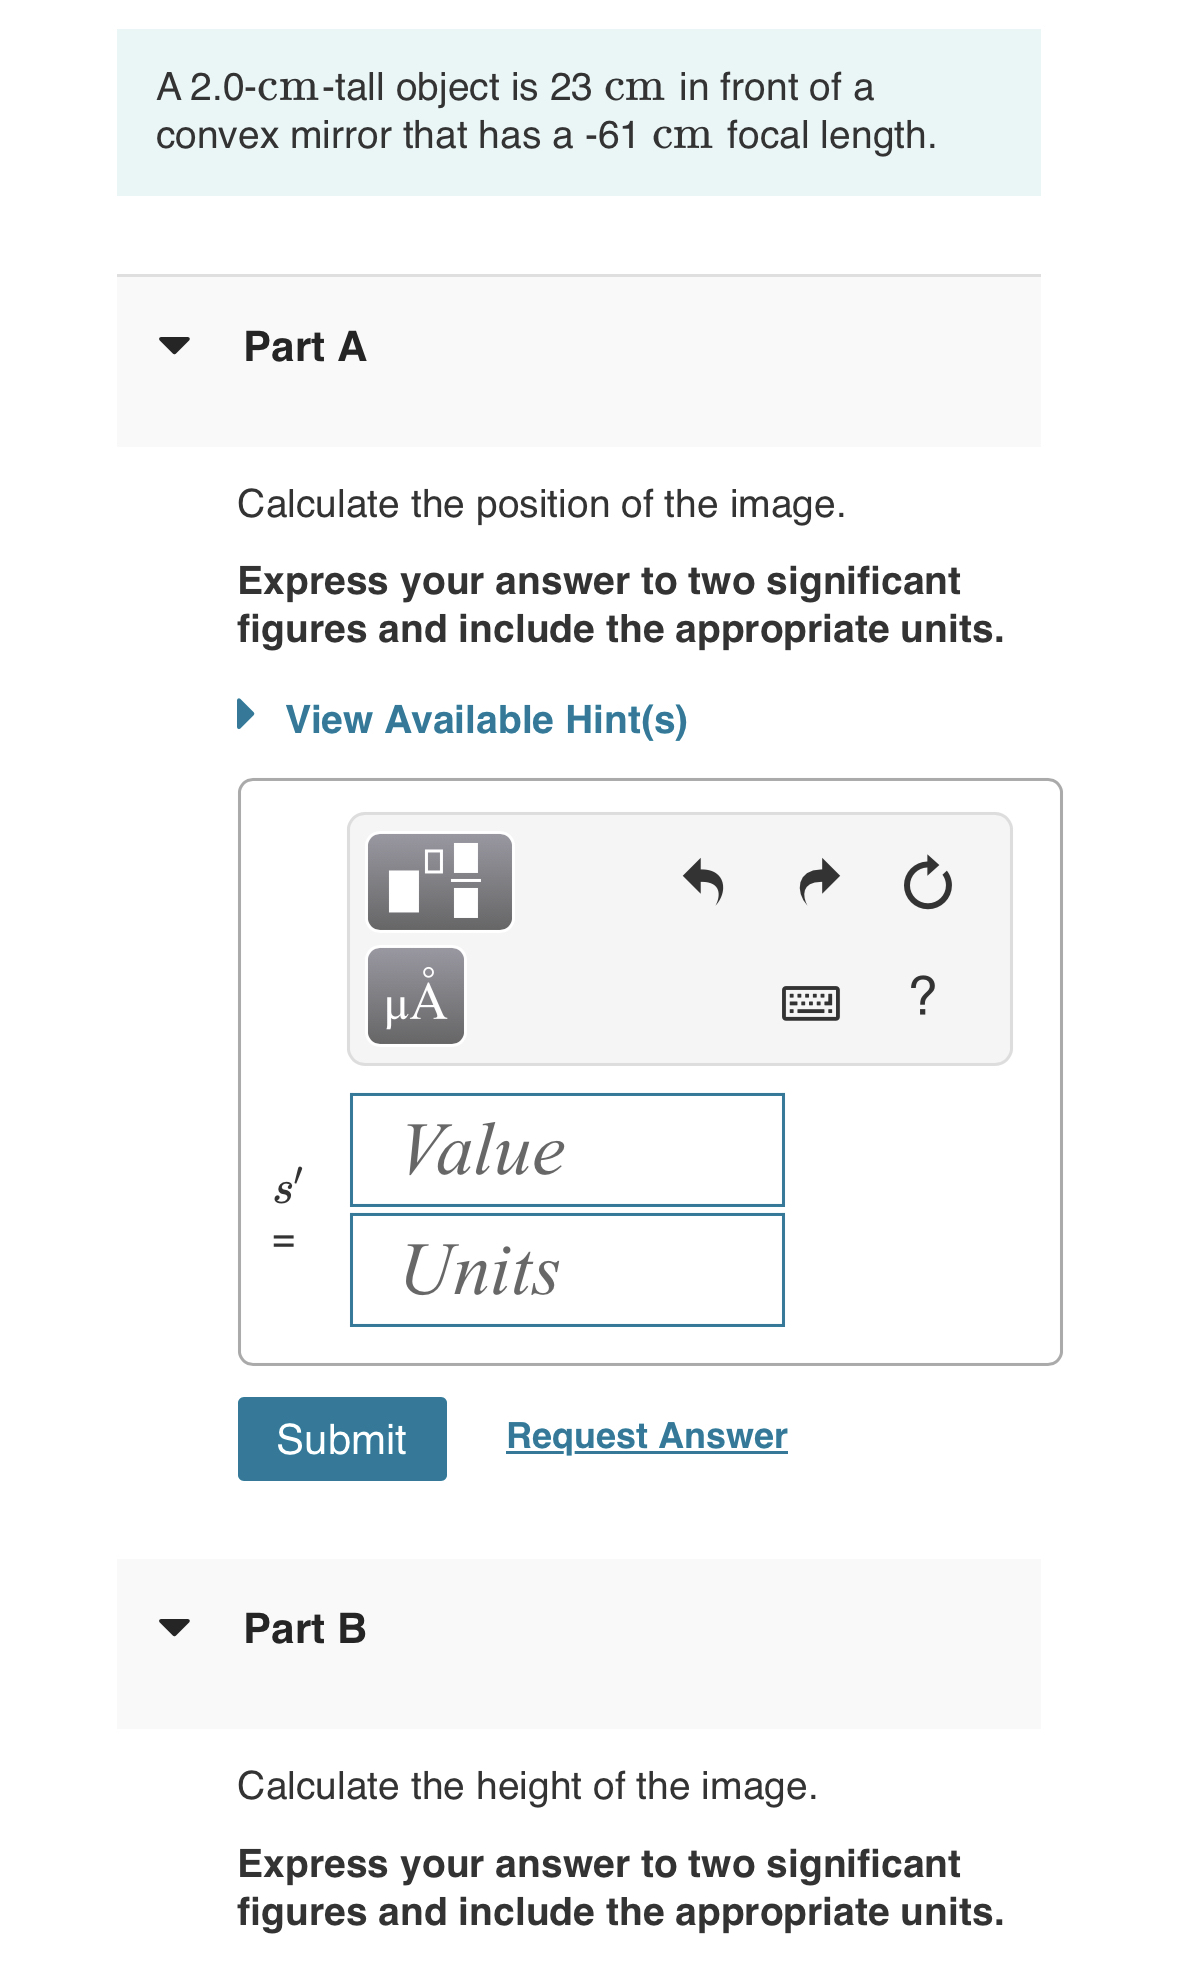
Task: Reset the answer field using the circular arrow
Action: coord(926,880)
